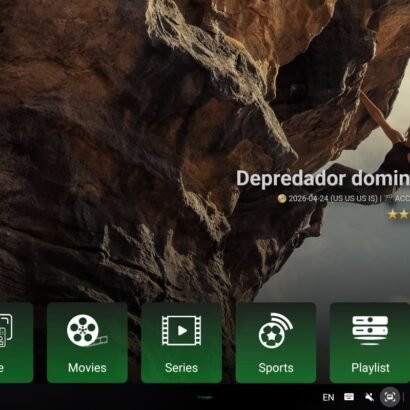
Task: Open the Sports category tile
Action: click(276, 343)
